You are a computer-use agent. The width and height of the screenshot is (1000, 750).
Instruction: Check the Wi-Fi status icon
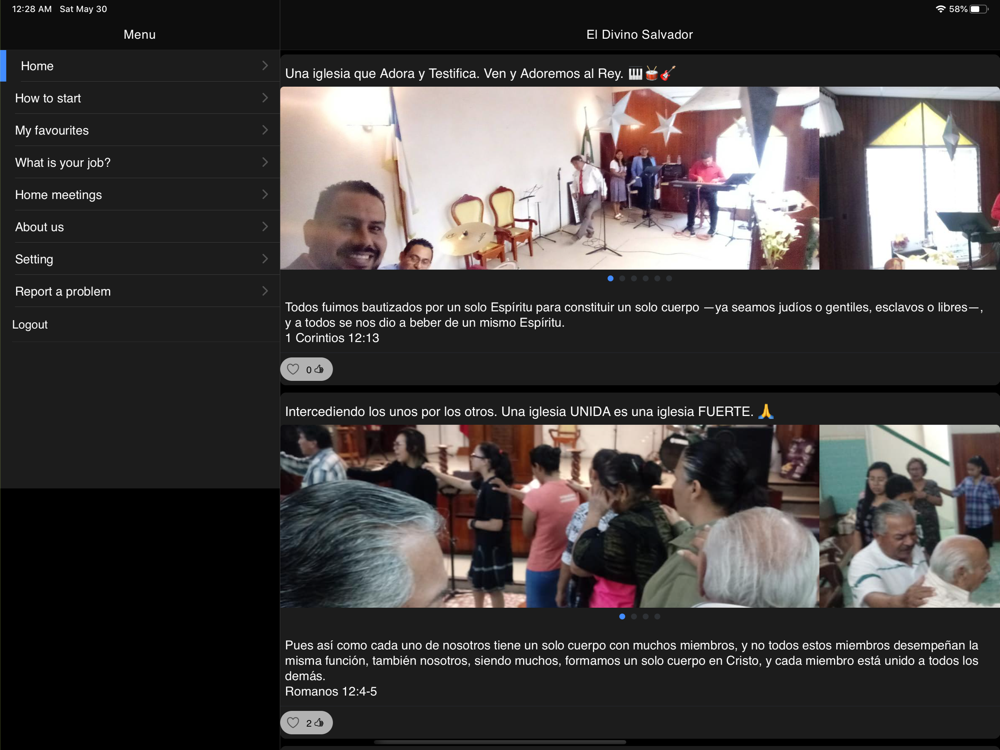click(940, 9)
